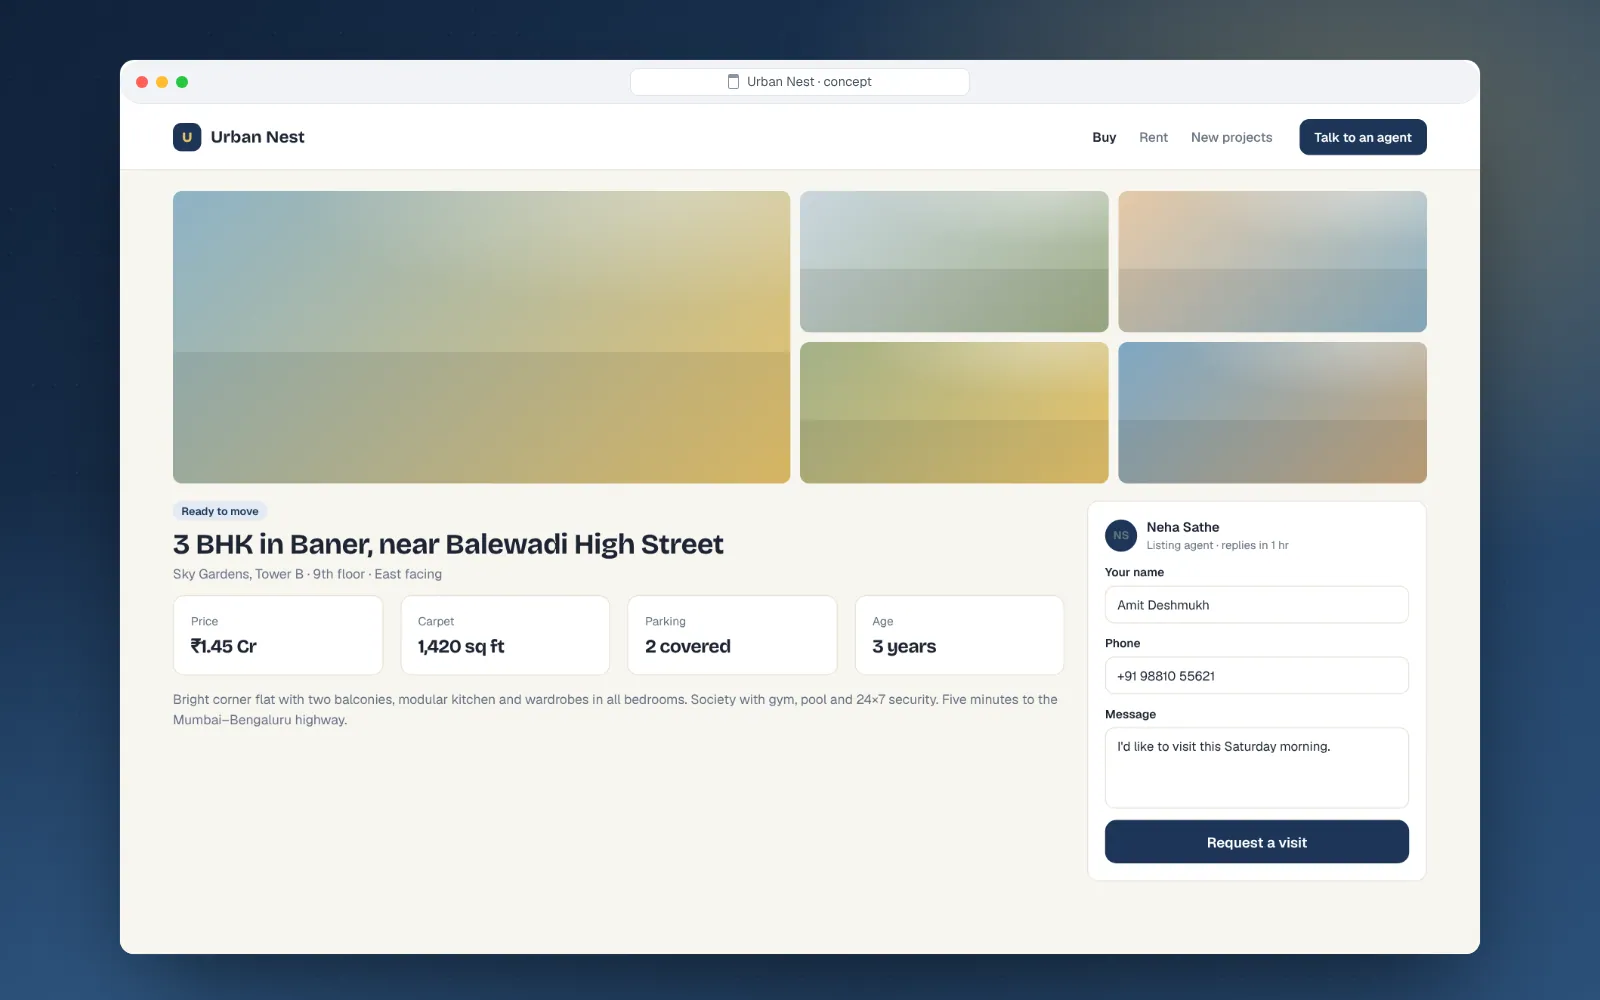
Task: Click the Ready to move badge
Action: (220, 511)
